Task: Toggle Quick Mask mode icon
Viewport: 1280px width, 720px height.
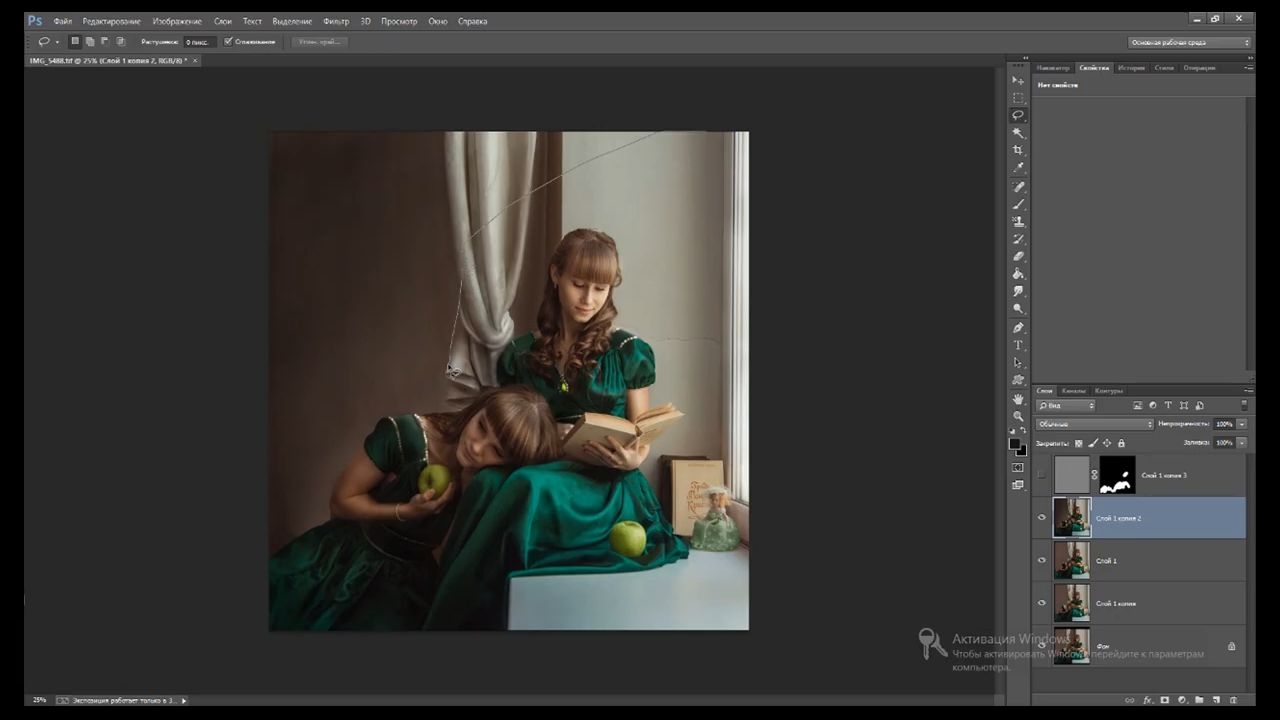Action: [1018, 467]
